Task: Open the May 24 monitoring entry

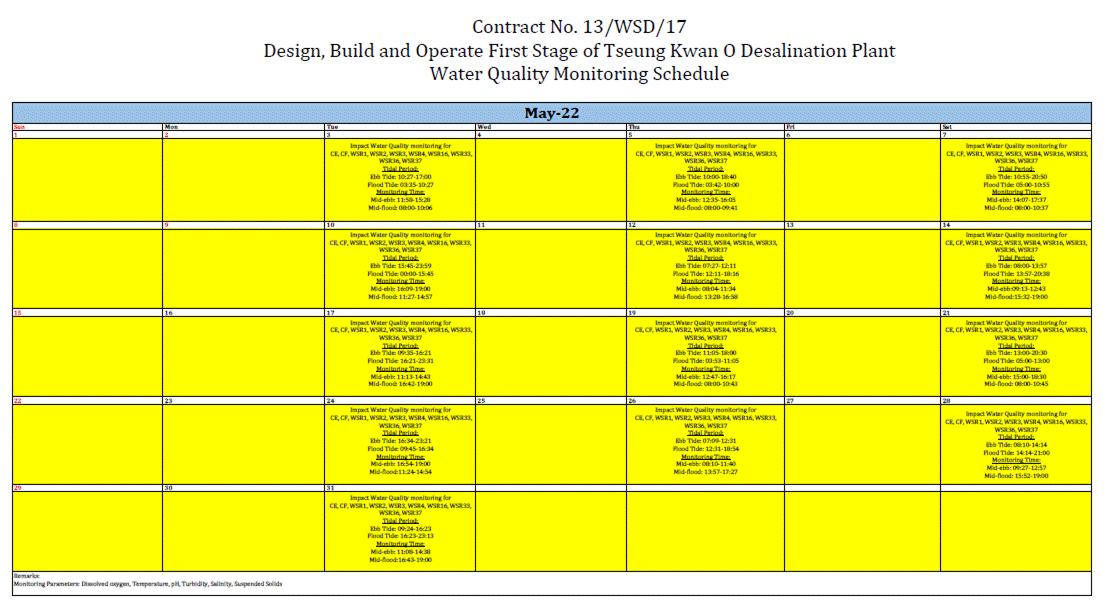Action: pyautogui.click(x=400, y=441)
